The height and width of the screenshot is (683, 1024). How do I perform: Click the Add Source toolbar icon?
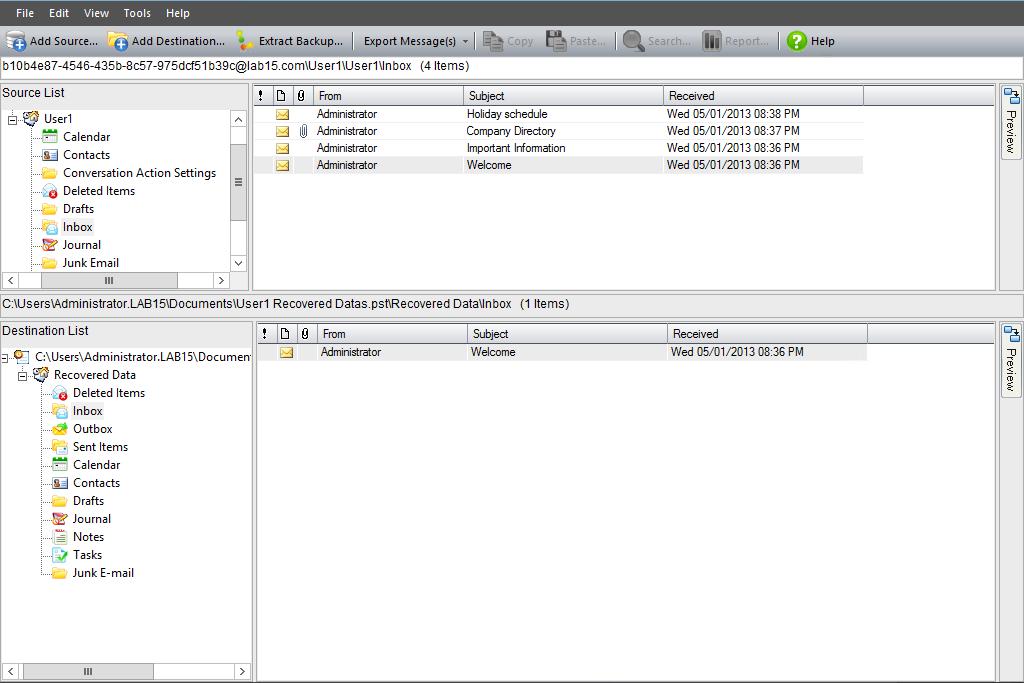point(16,41)
